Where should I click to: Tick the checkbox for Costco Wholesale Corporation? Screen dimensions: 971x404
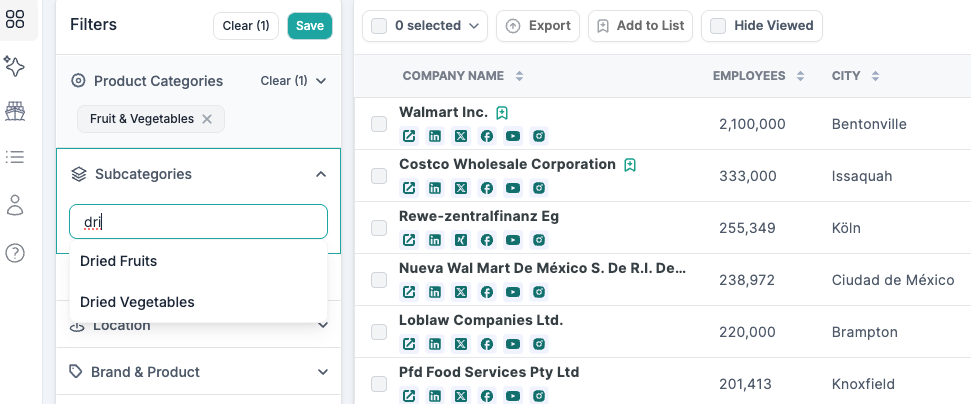tap(379, 176)
